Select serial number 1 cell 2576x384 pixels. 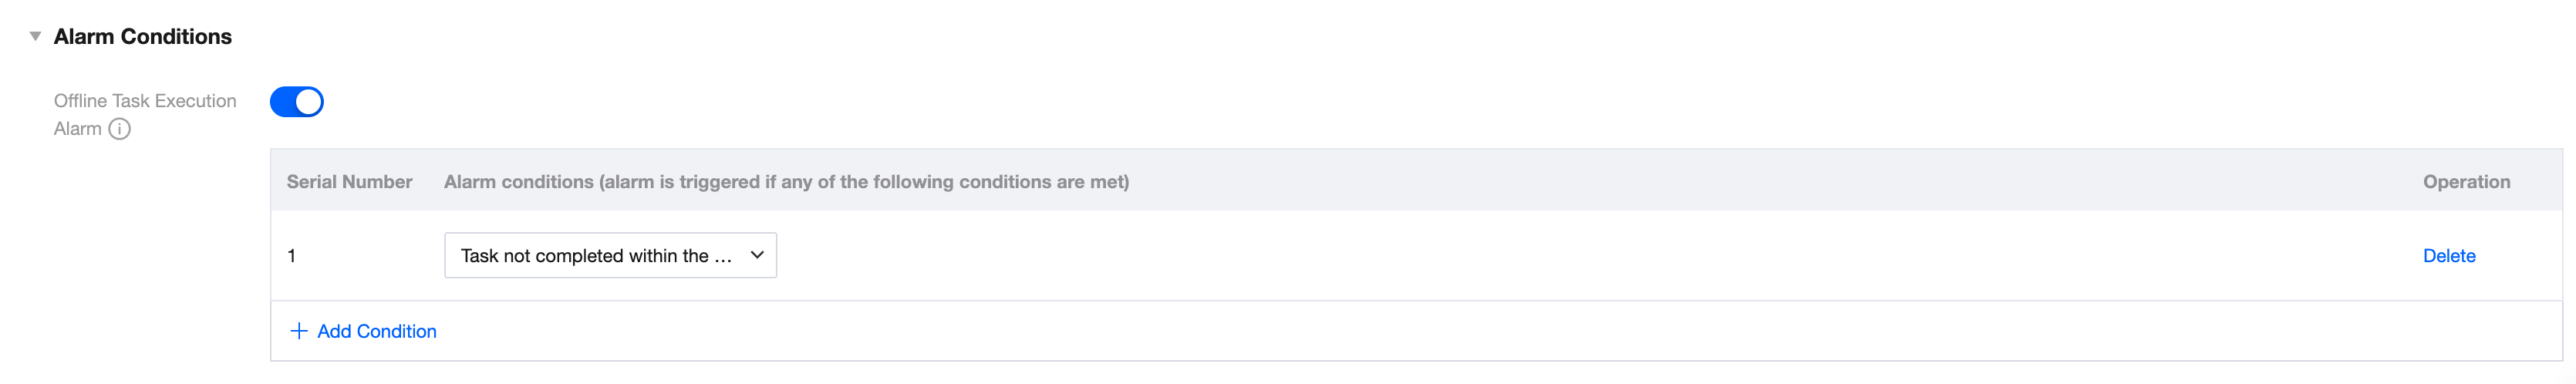point(292,256)
